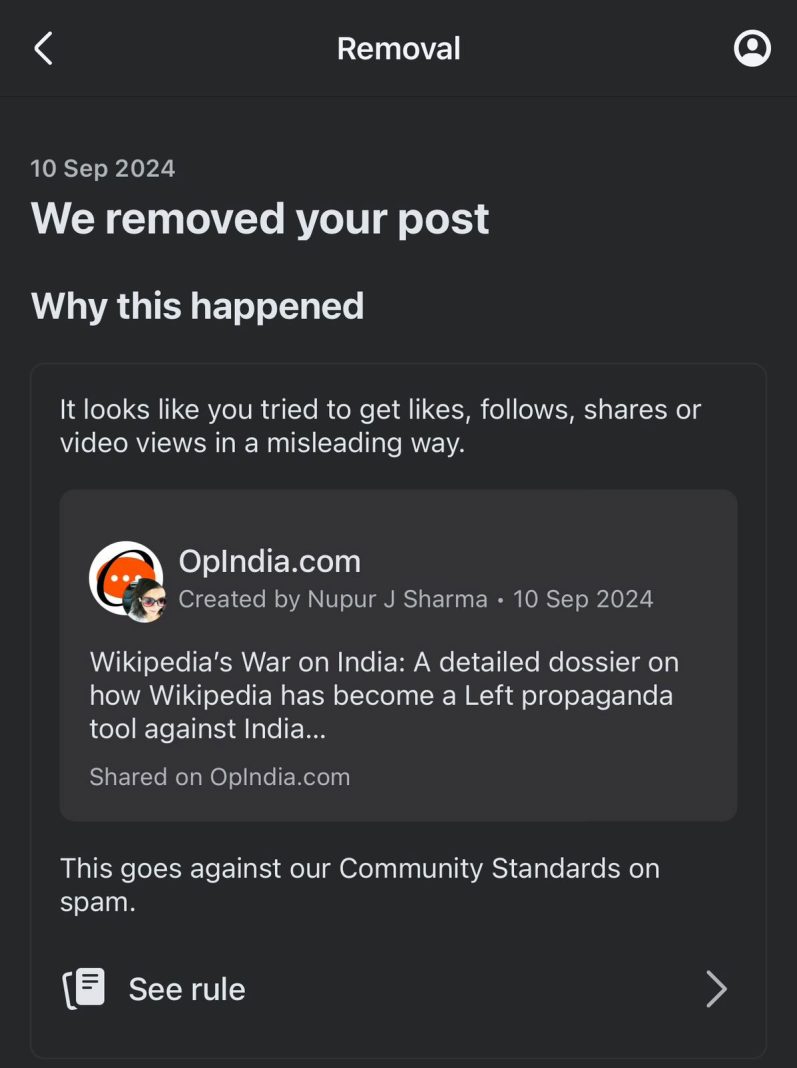Open the profile account icon
The image size is (797, 1068).
click(x=752, y=48)
